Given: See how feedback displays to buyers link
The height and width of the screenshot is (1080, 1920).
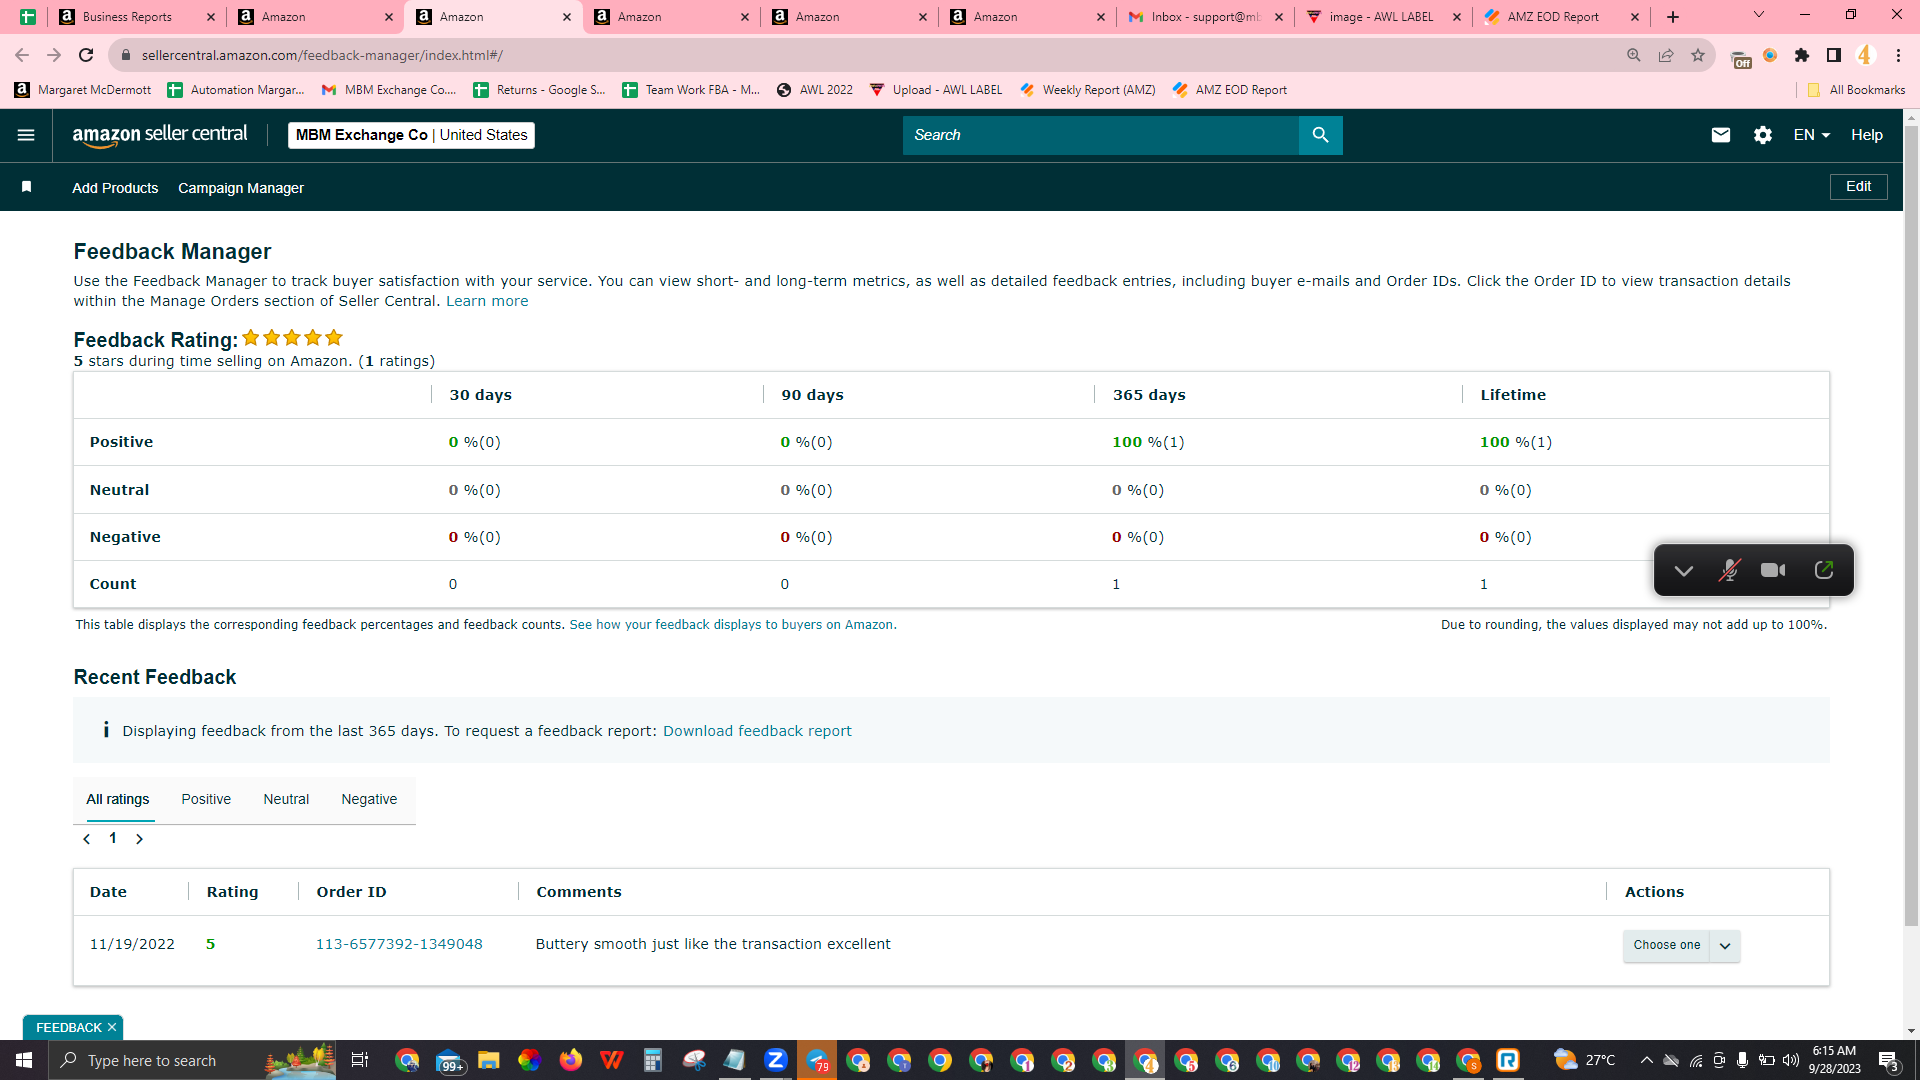Looking at the screenshot, I should tap(731, 625).
